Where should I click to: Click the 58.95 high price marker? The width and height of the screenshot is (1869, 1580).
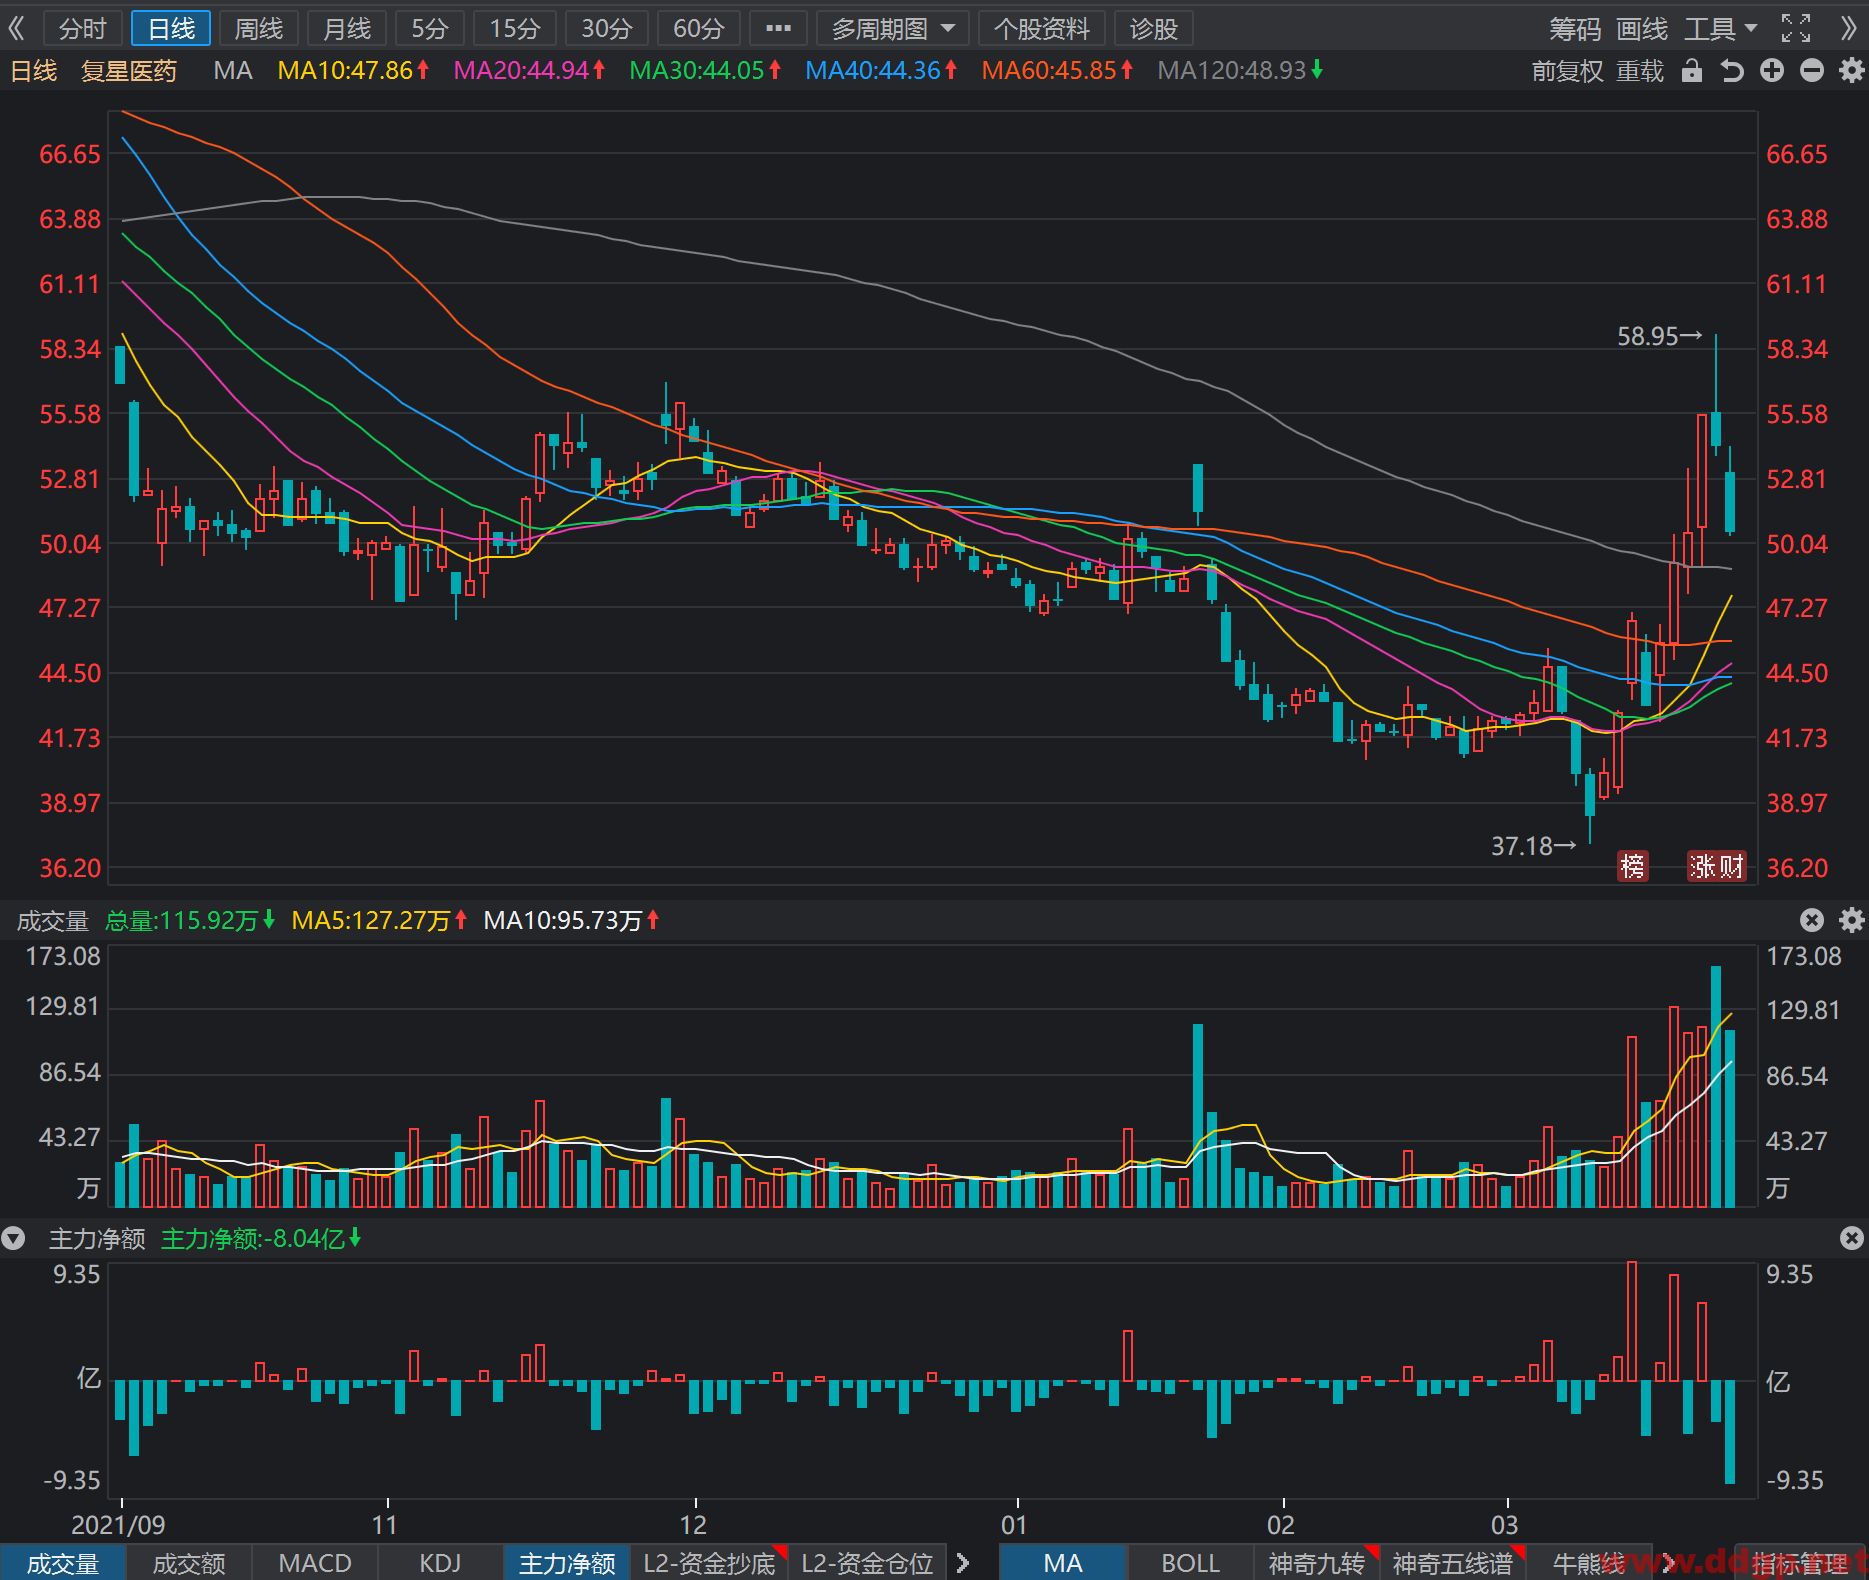click(x=1659, y=336)
